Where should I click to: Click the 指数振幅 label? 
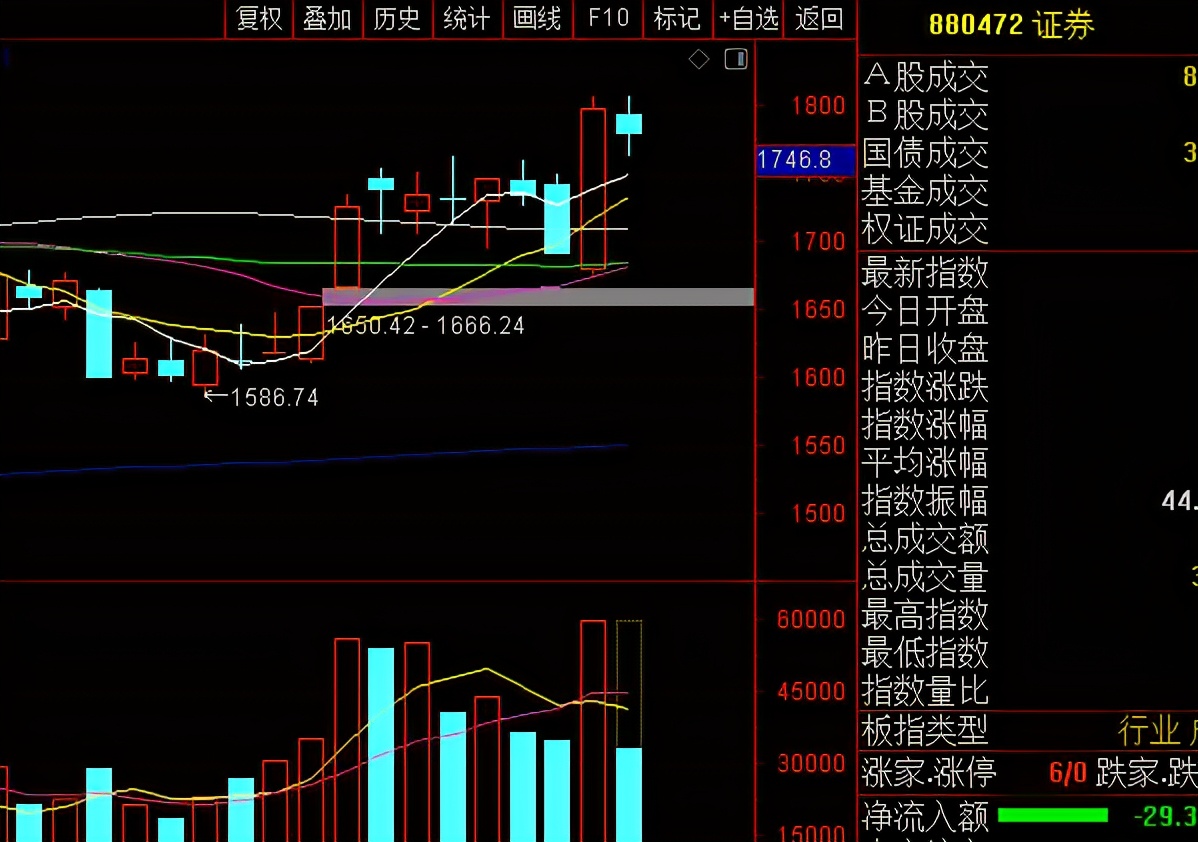point(924,501)
